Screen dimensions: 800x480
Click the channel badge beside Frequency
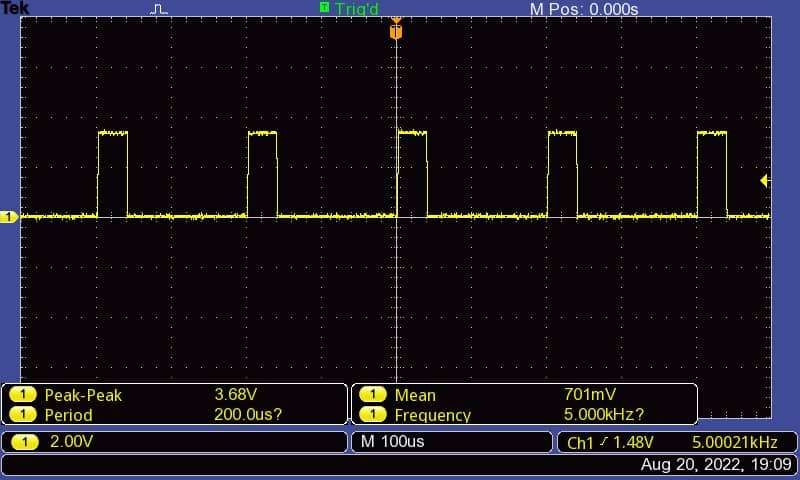[373, 415]
